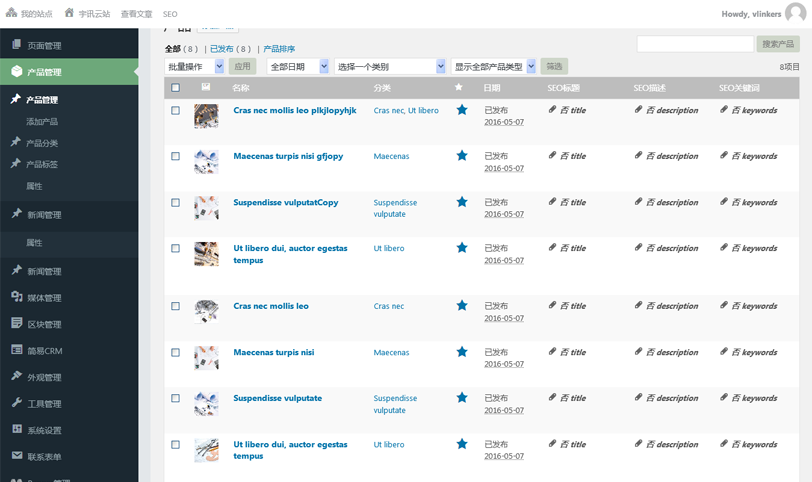Click pencil icon for SEO title of Suspendisse vulputatCopy
The image size is (812, 482).
[553, 201]
